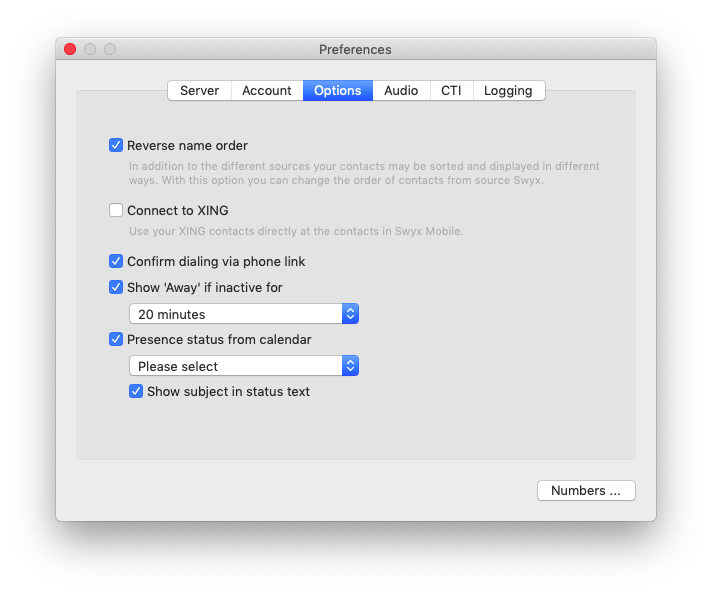Open the Account tab

coord(266,91)
